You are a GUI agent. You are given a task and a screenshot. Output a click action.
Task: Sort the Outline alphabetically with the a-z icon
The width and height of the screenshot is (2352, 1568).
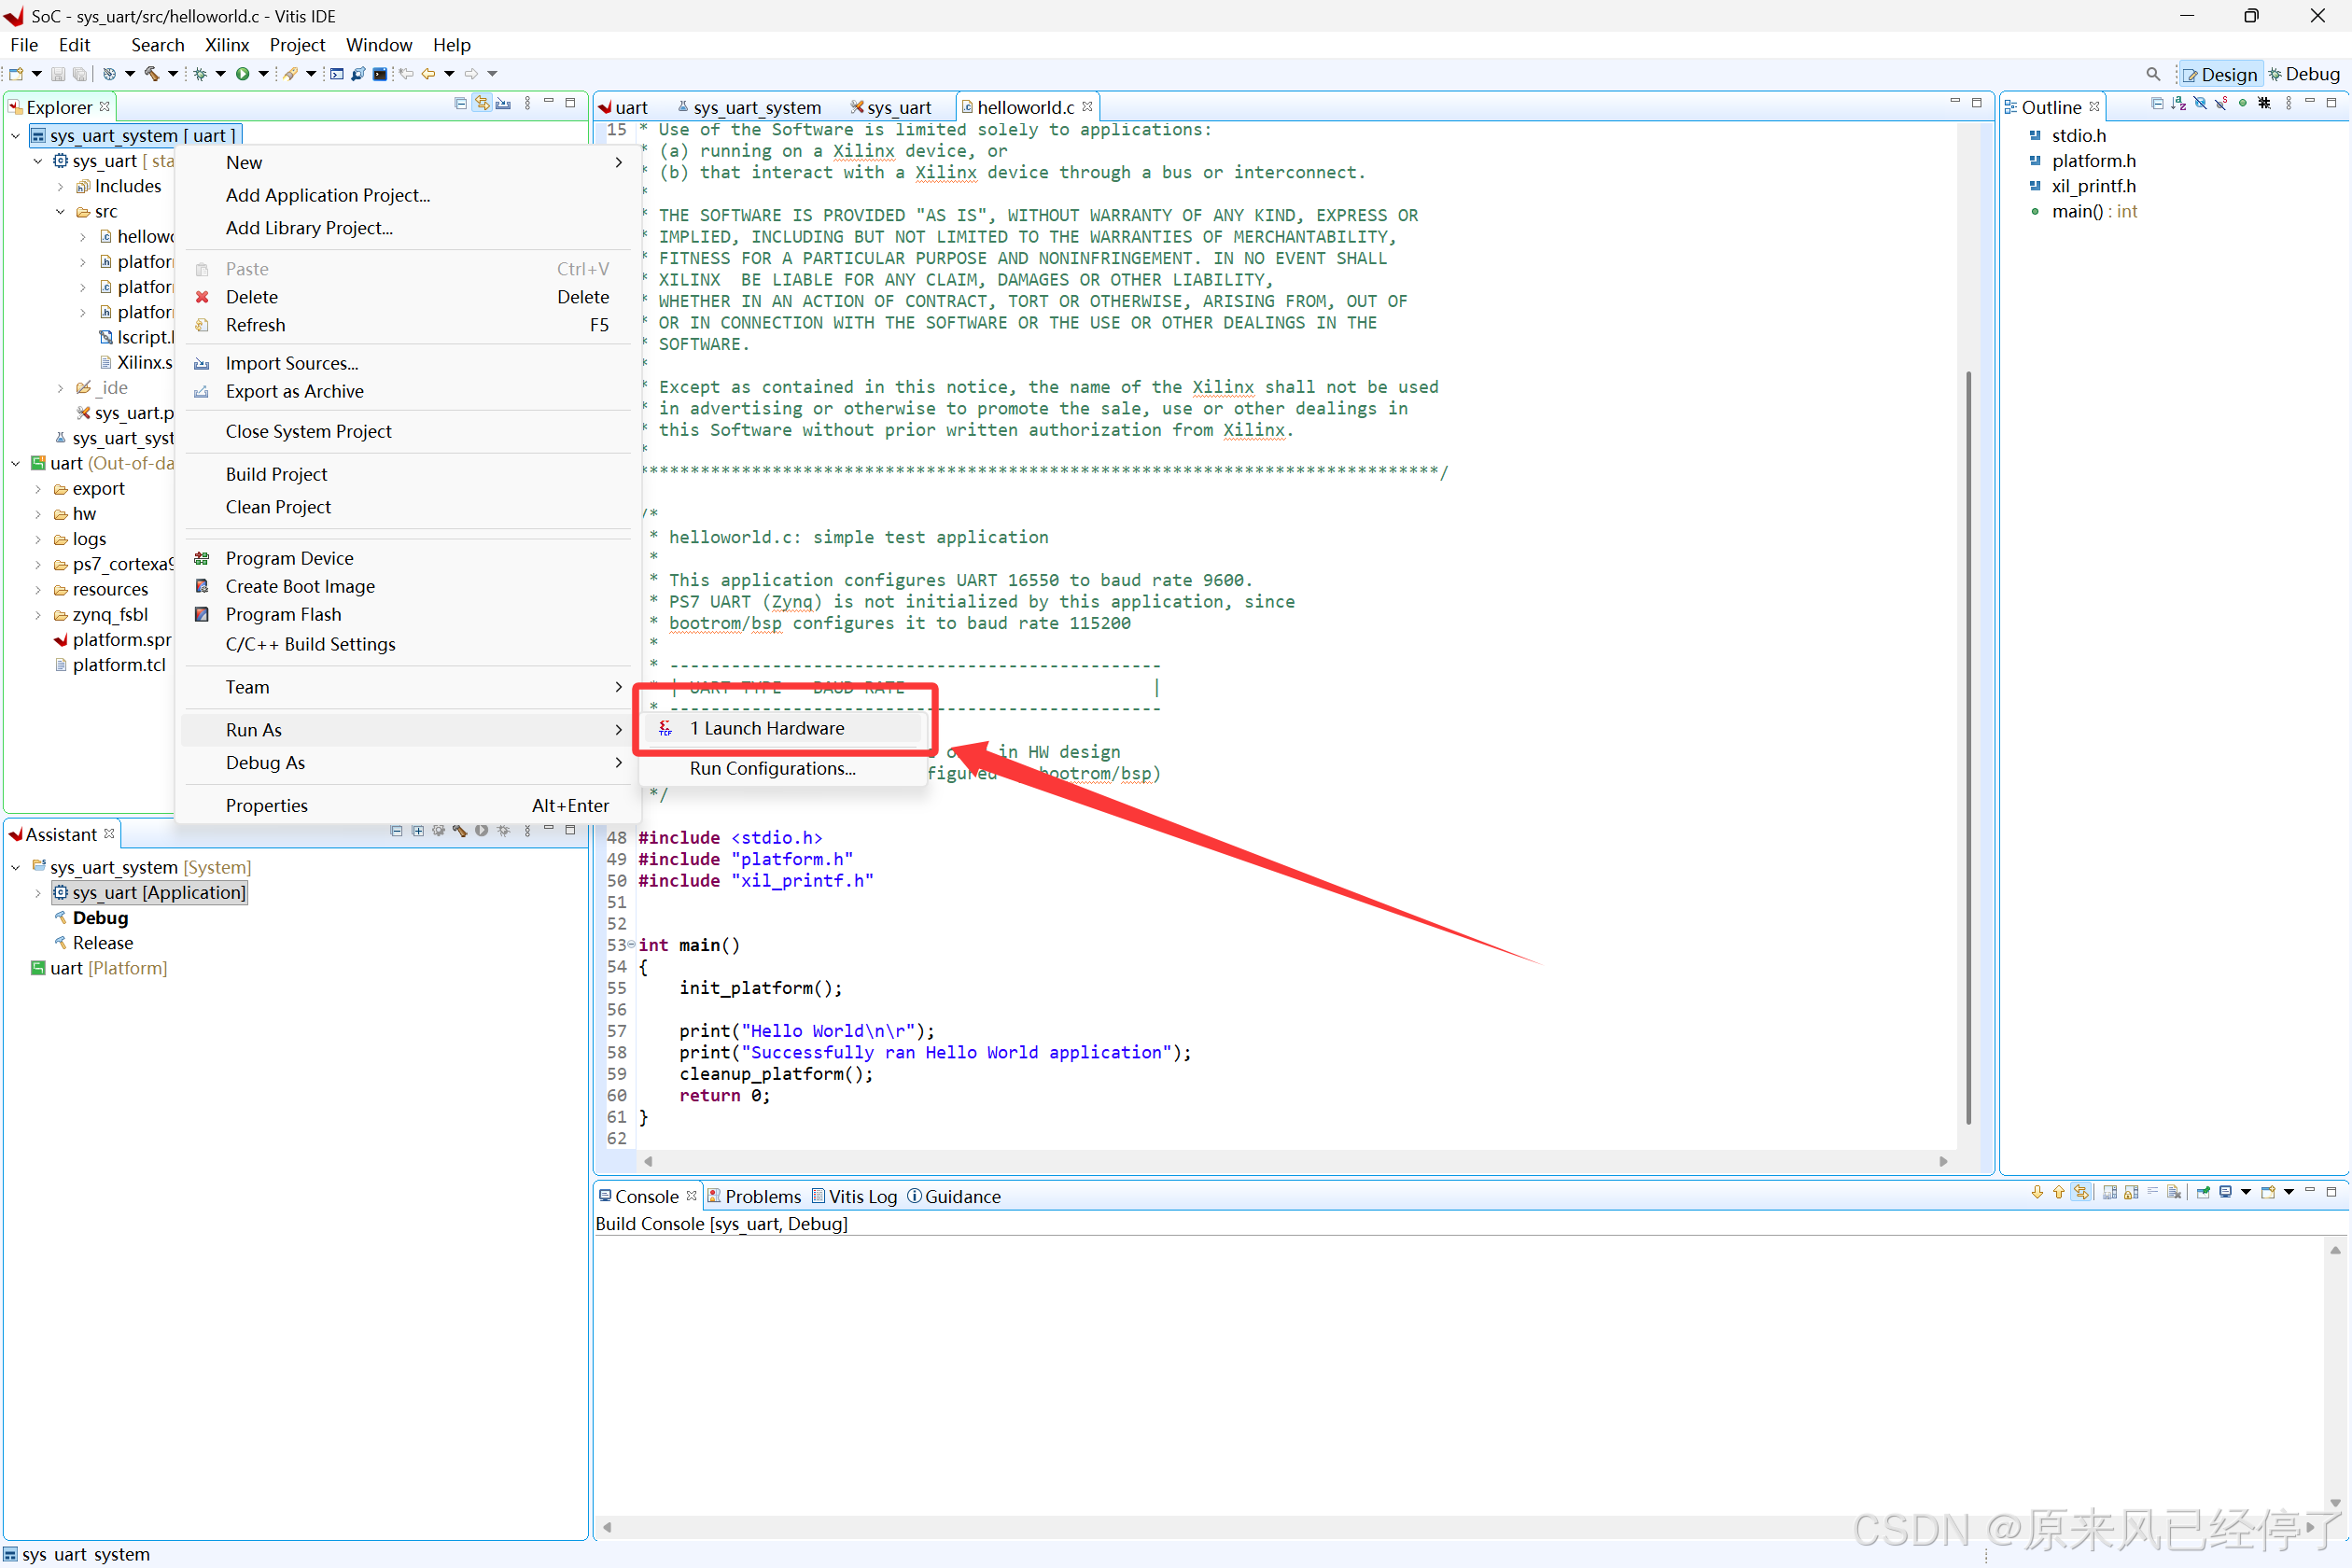pos(2179,104)
